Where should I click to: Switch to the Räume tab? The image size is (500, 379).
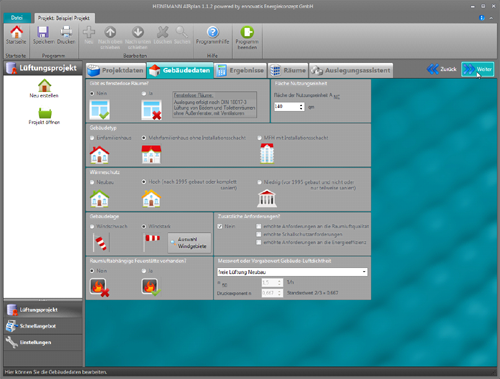(x=288, y=70)
